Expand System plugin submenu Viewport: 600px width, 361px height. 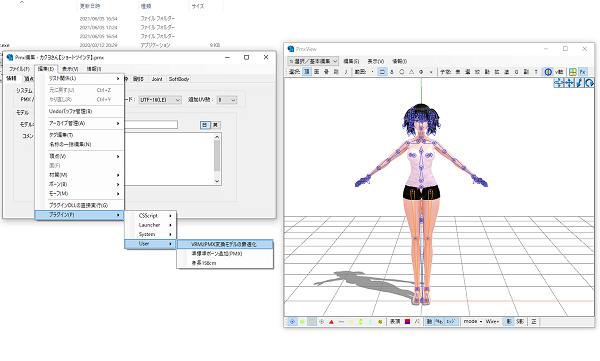click(151, 234)
